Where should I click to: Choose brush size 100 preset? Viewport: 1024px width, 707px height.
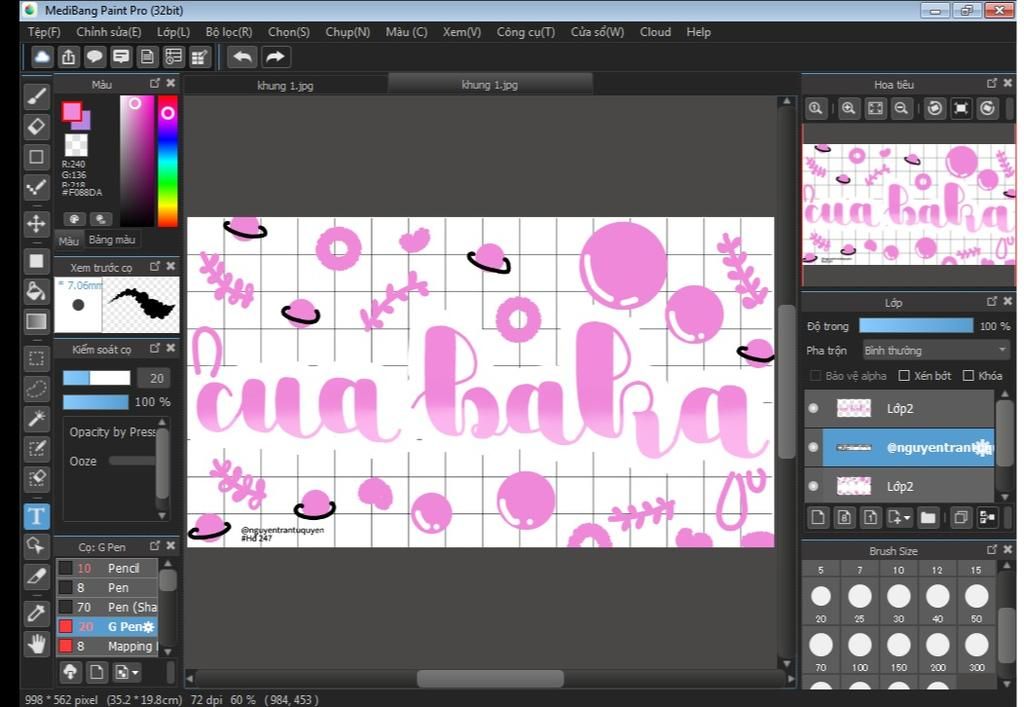(859, 643)
